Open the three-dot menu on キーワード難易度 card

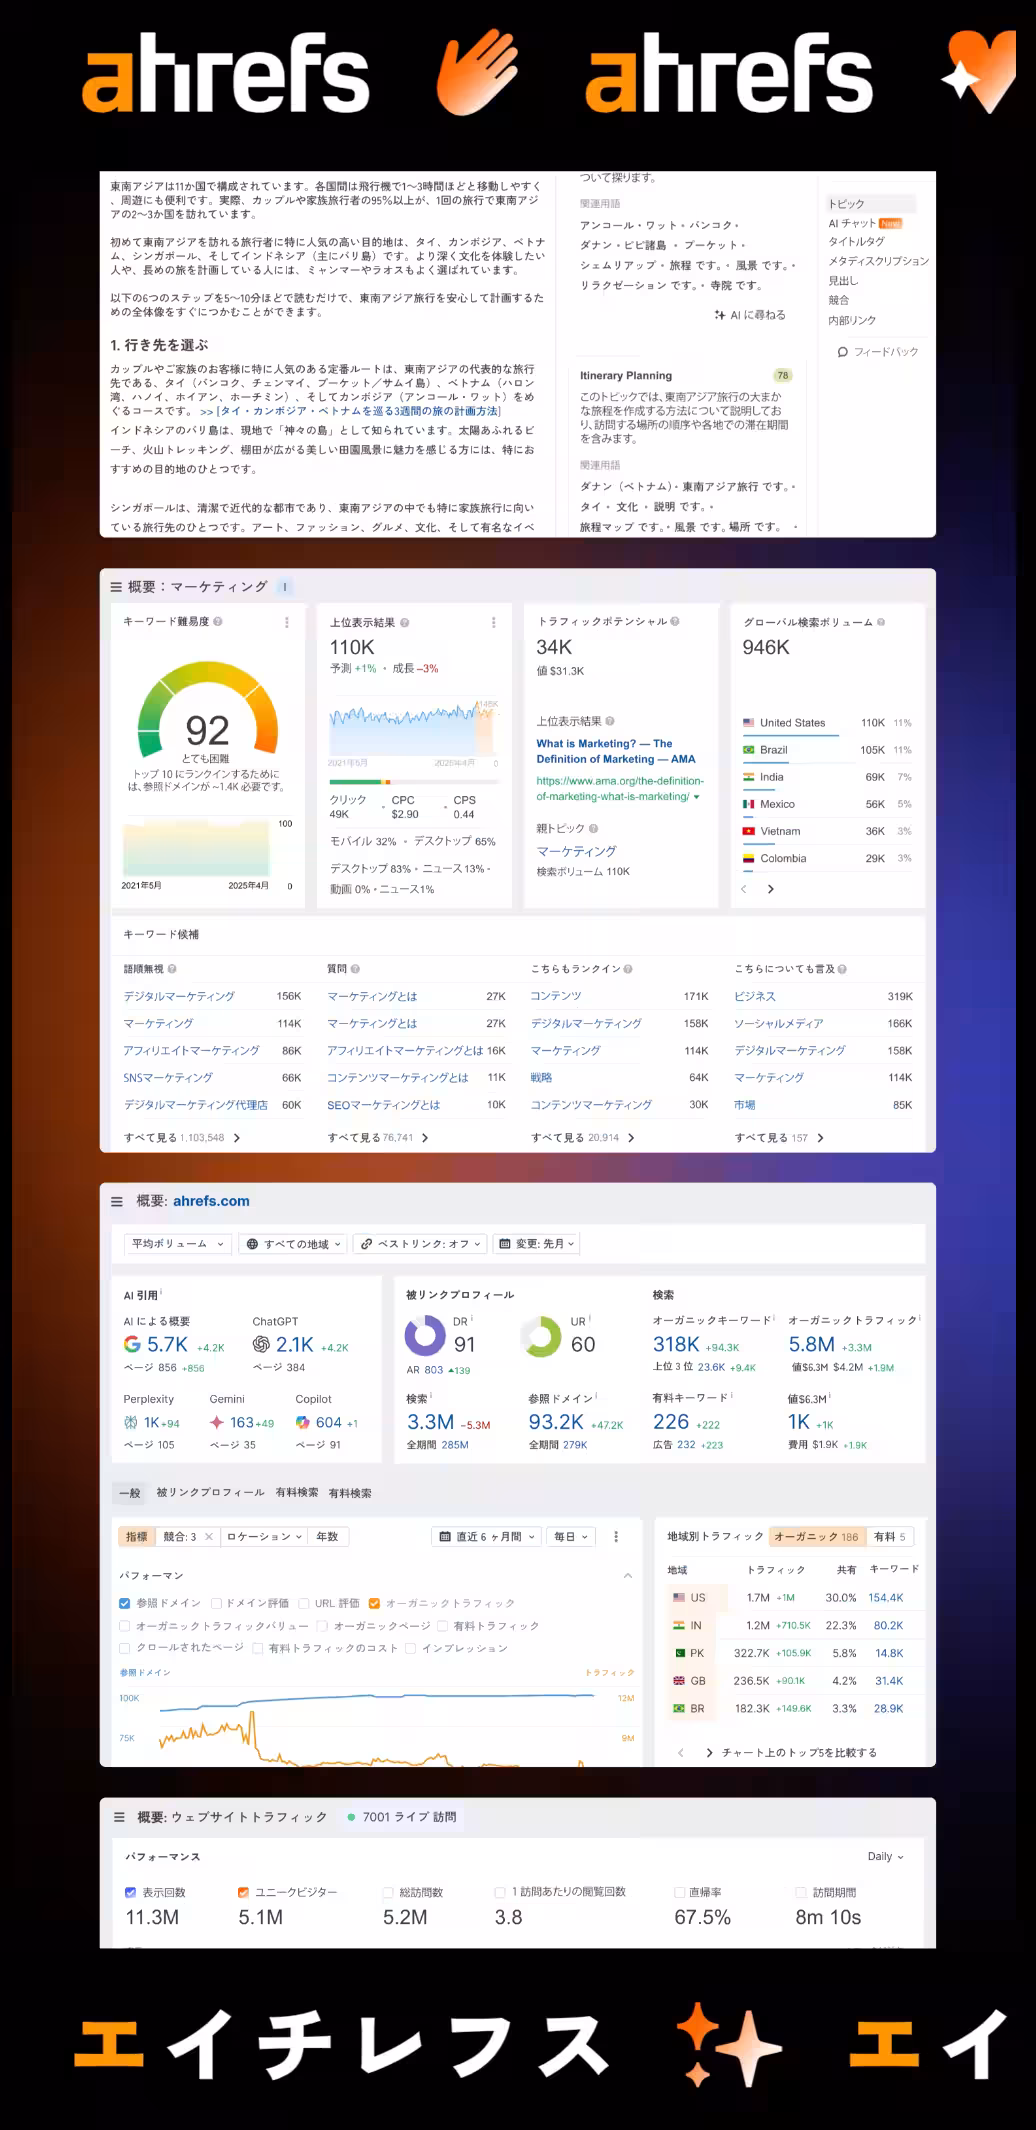pyautogui.click(x=287, y=622)
